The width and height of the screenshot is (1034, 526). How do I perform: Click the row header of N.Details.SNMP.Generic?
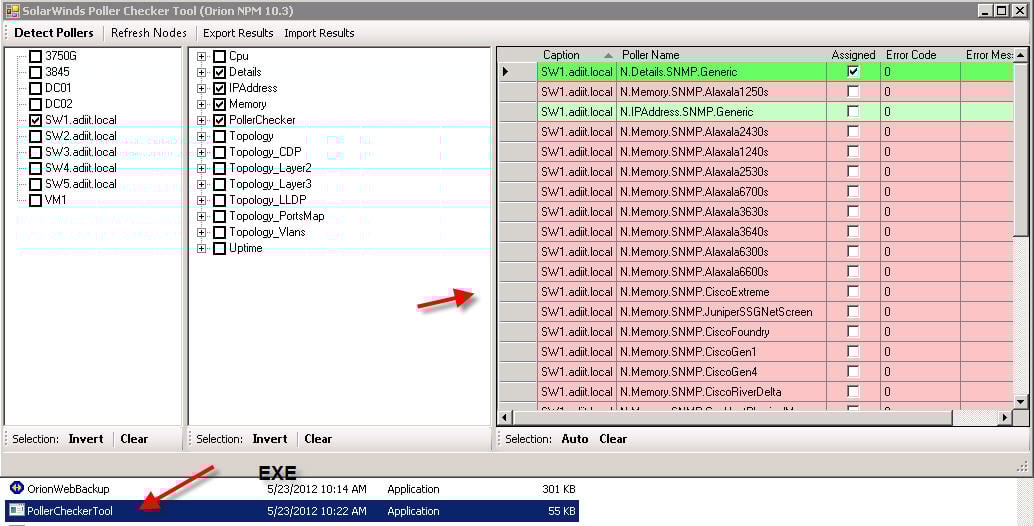coord(518,72)
